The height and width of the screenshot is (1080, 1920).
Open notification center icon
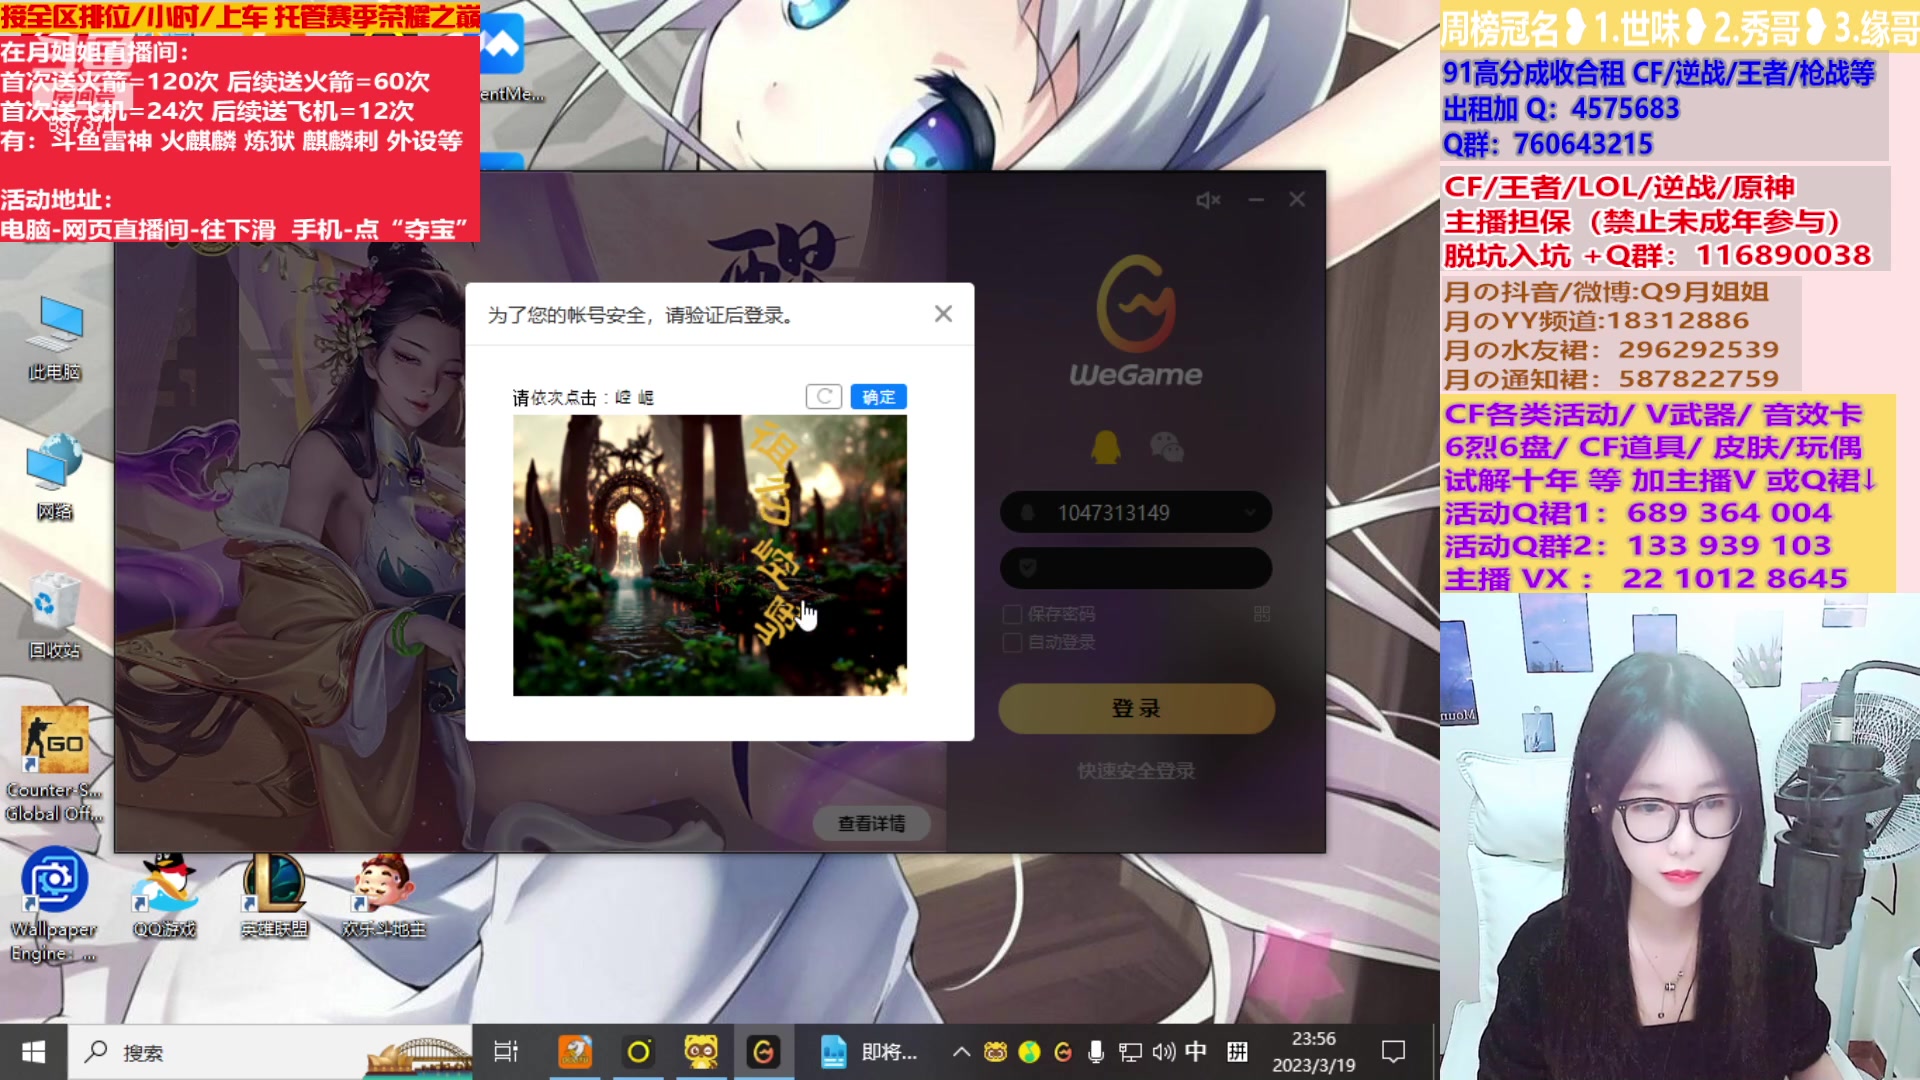point(1393,1052)
